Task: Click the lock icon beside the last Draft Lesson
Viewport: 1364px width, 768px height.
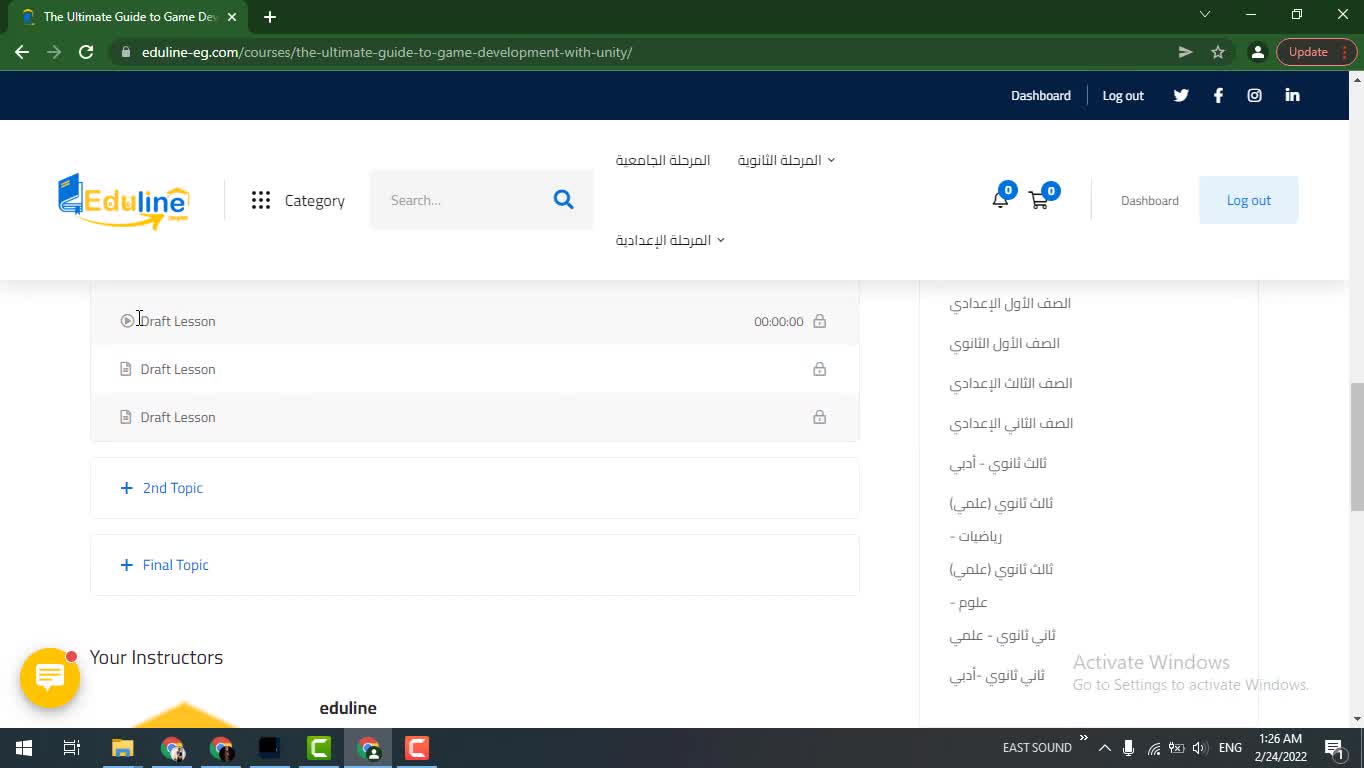Action: (819, 417)
